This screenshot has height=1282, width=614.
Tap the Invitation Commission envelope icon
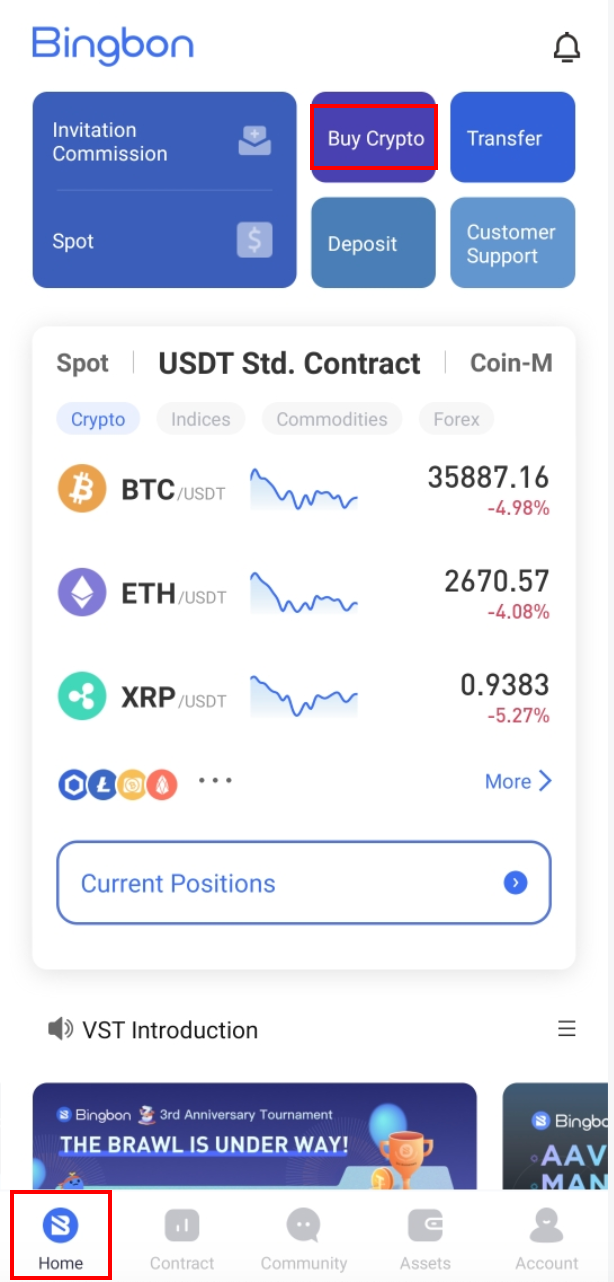pyautogui.click(x=254, y=141)
